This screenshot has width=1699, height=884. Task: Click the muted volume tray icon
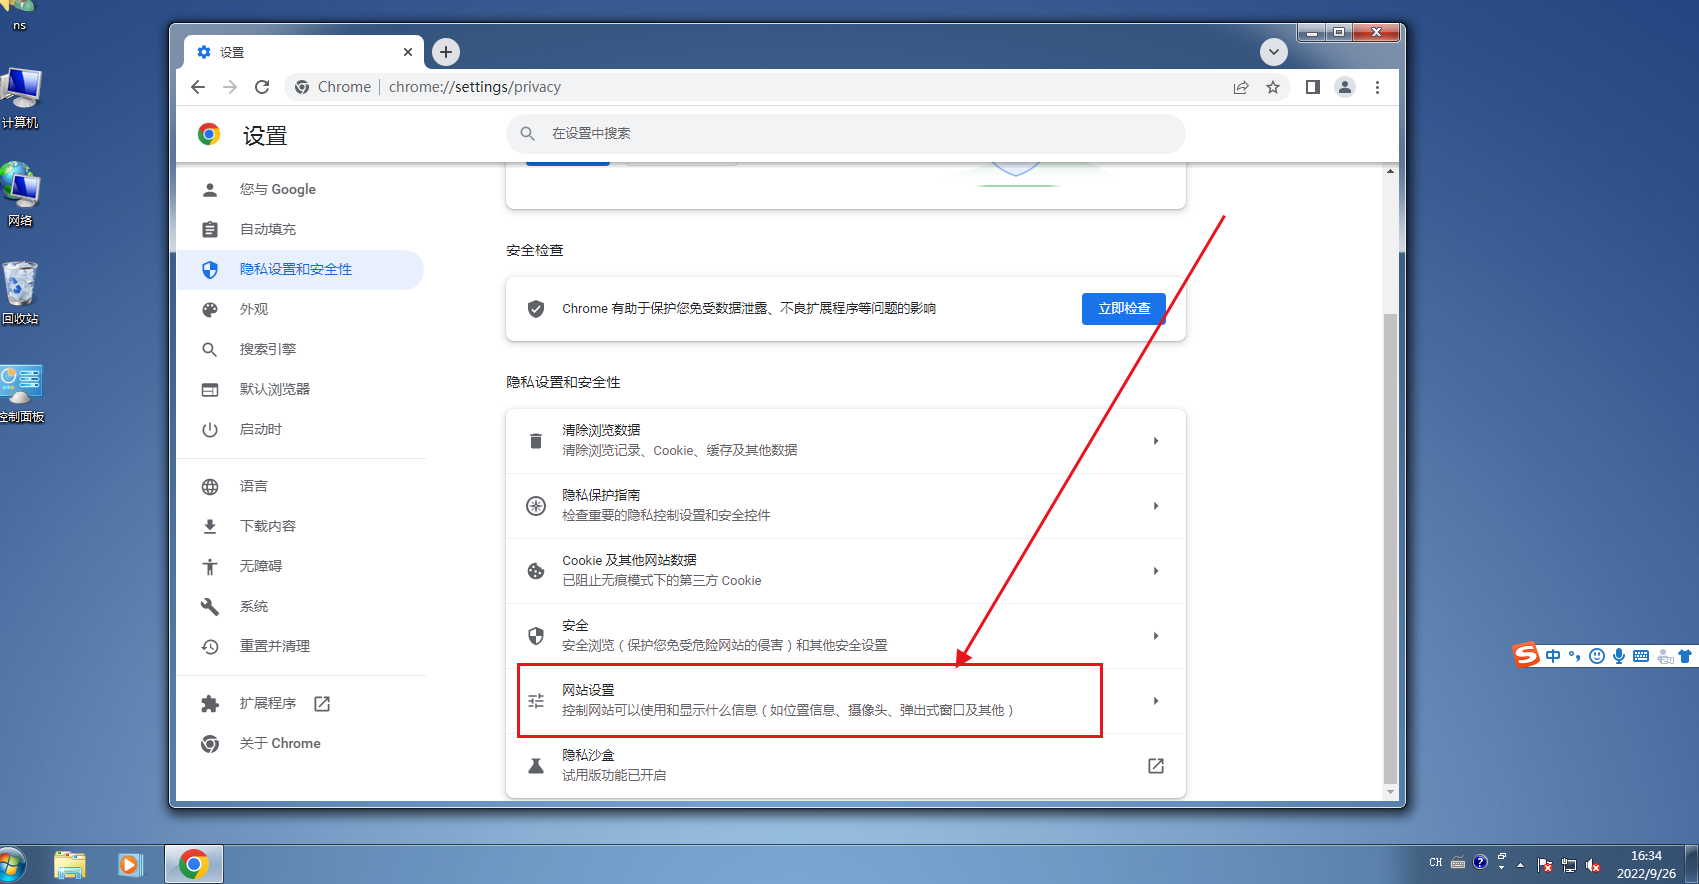coord(1593,865)
